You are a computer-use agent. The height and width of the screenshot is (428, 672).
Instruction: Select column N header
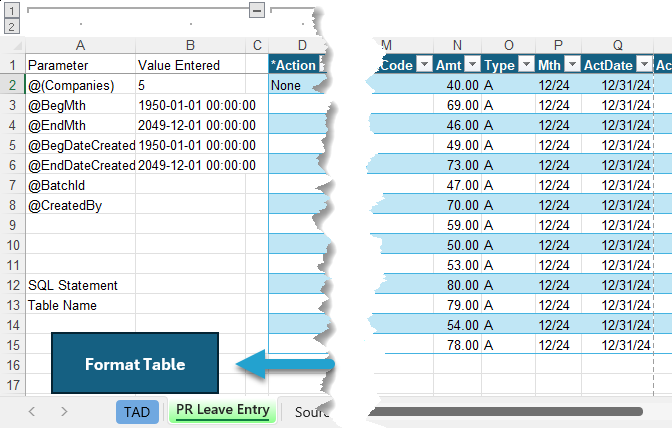[457, 45]
